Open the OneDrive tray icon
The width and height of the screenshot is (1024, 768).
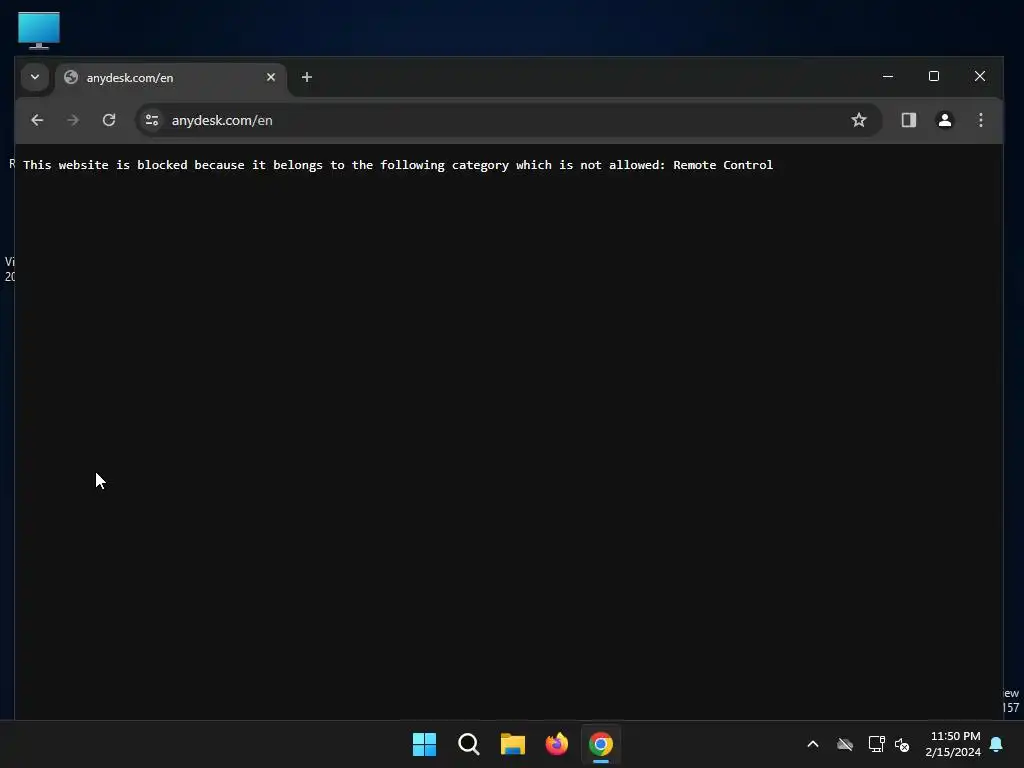click(845, 744)
